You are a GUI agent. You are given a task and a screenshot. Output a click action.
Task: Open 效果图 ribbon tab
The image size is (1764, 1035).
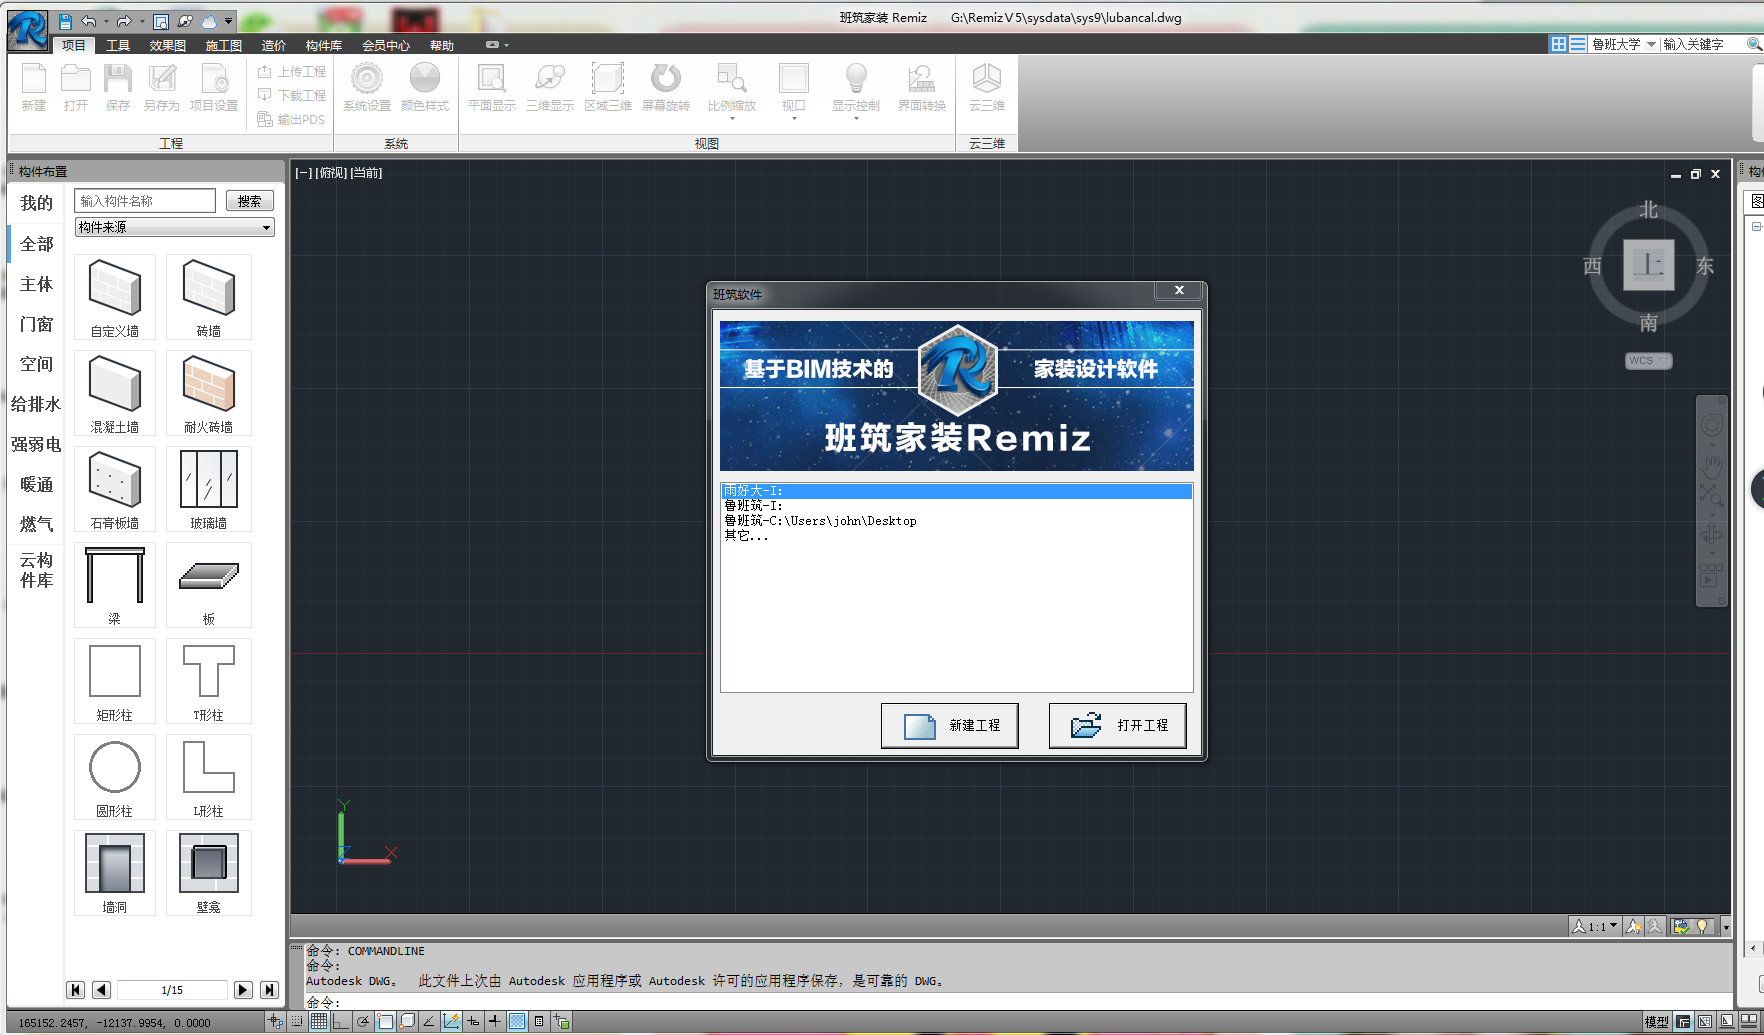point(167,45)
